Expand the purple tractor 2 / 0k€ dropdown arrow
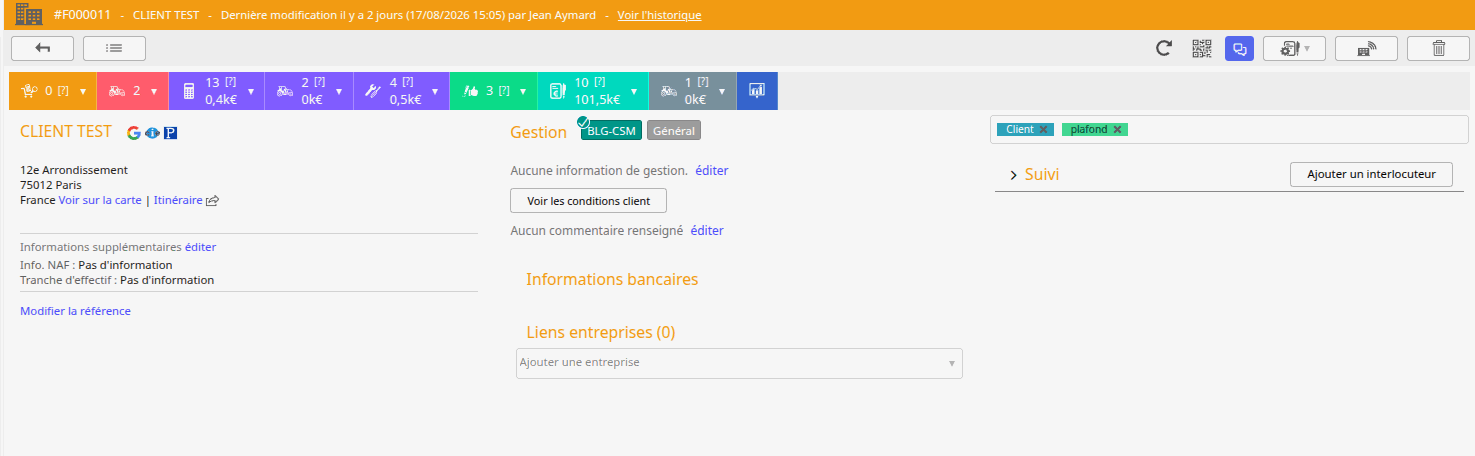Viewport: 1475px width, 456px height. [339, 91]
